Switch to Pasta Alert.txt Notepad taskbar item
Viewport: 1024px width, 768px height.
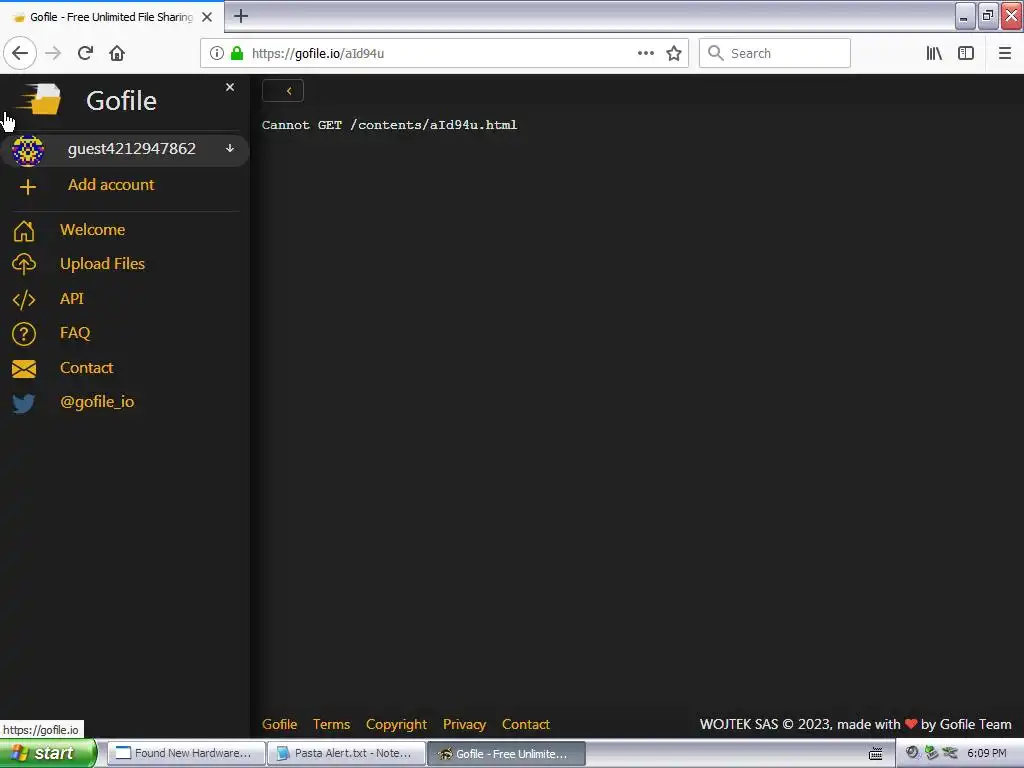[x=346, y=753]
